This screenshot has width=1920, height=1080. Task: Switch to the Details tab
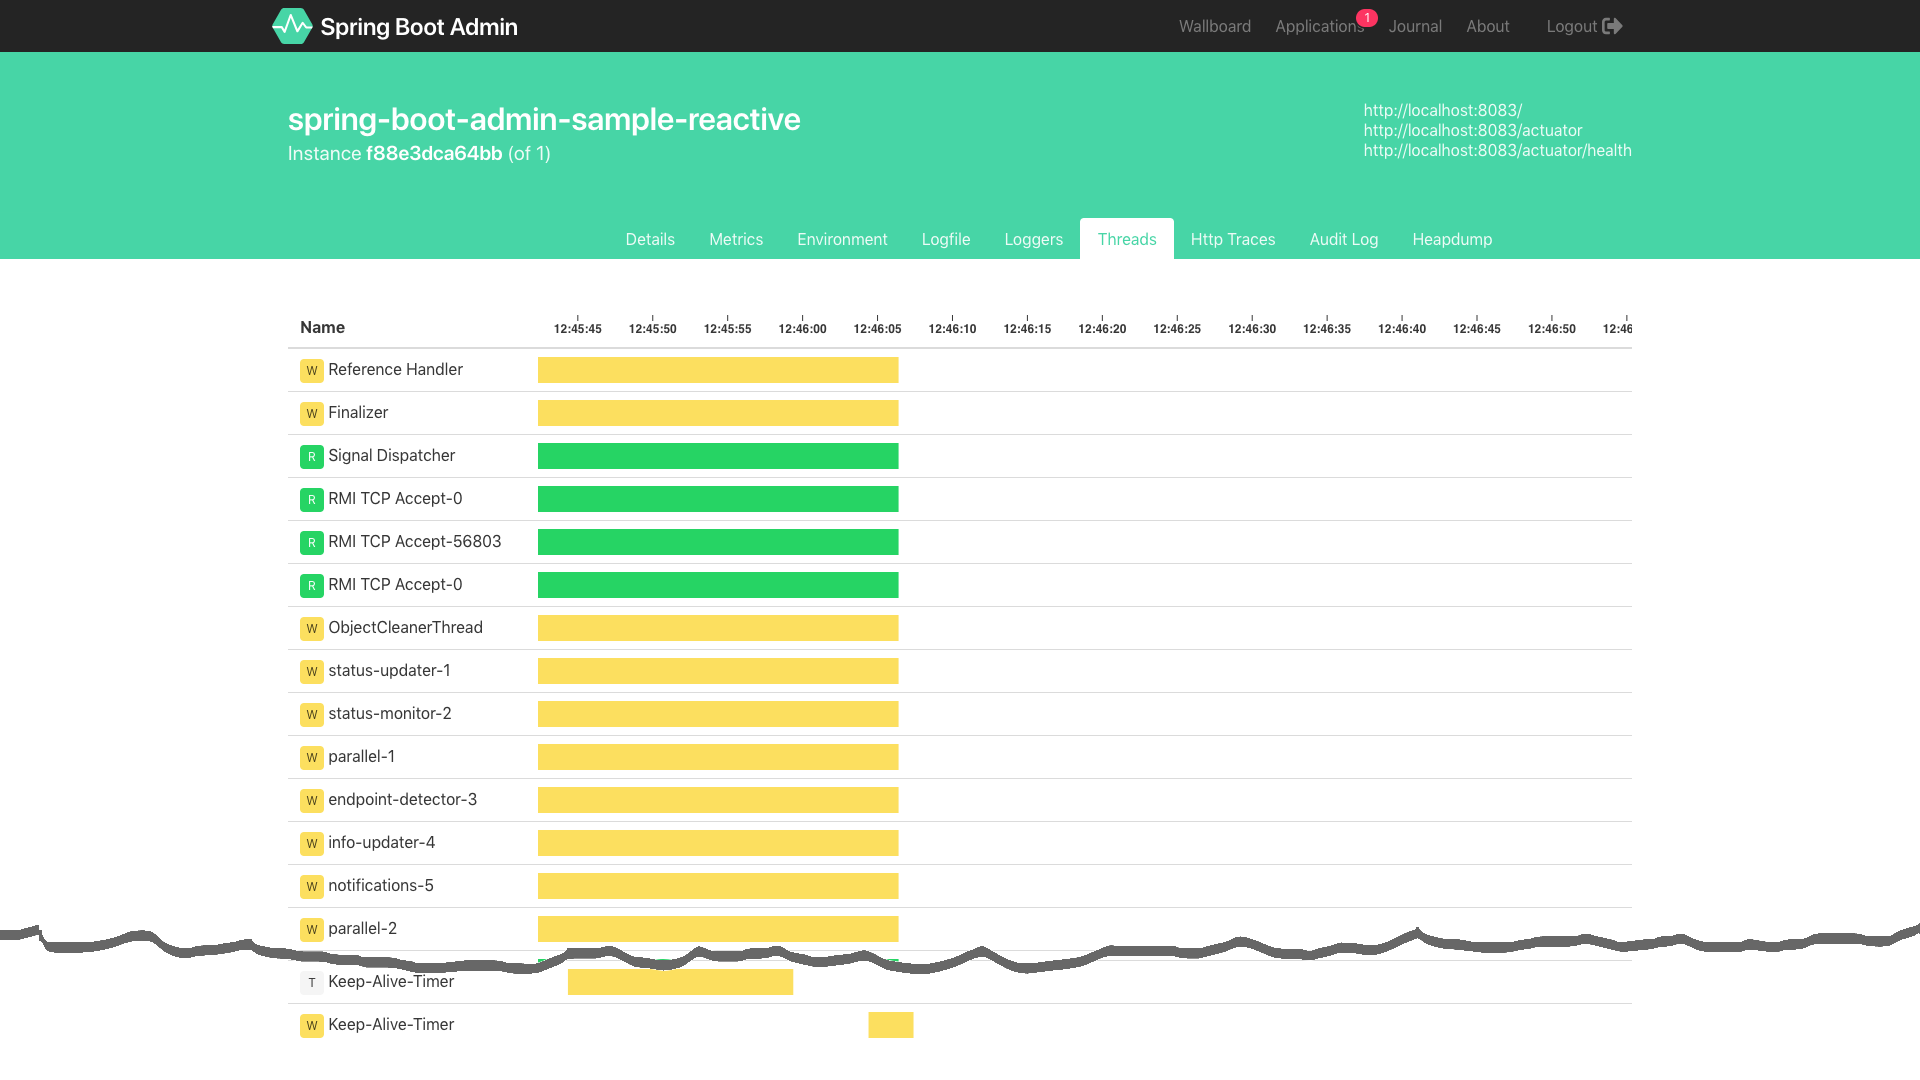click(x=649, y=239)
